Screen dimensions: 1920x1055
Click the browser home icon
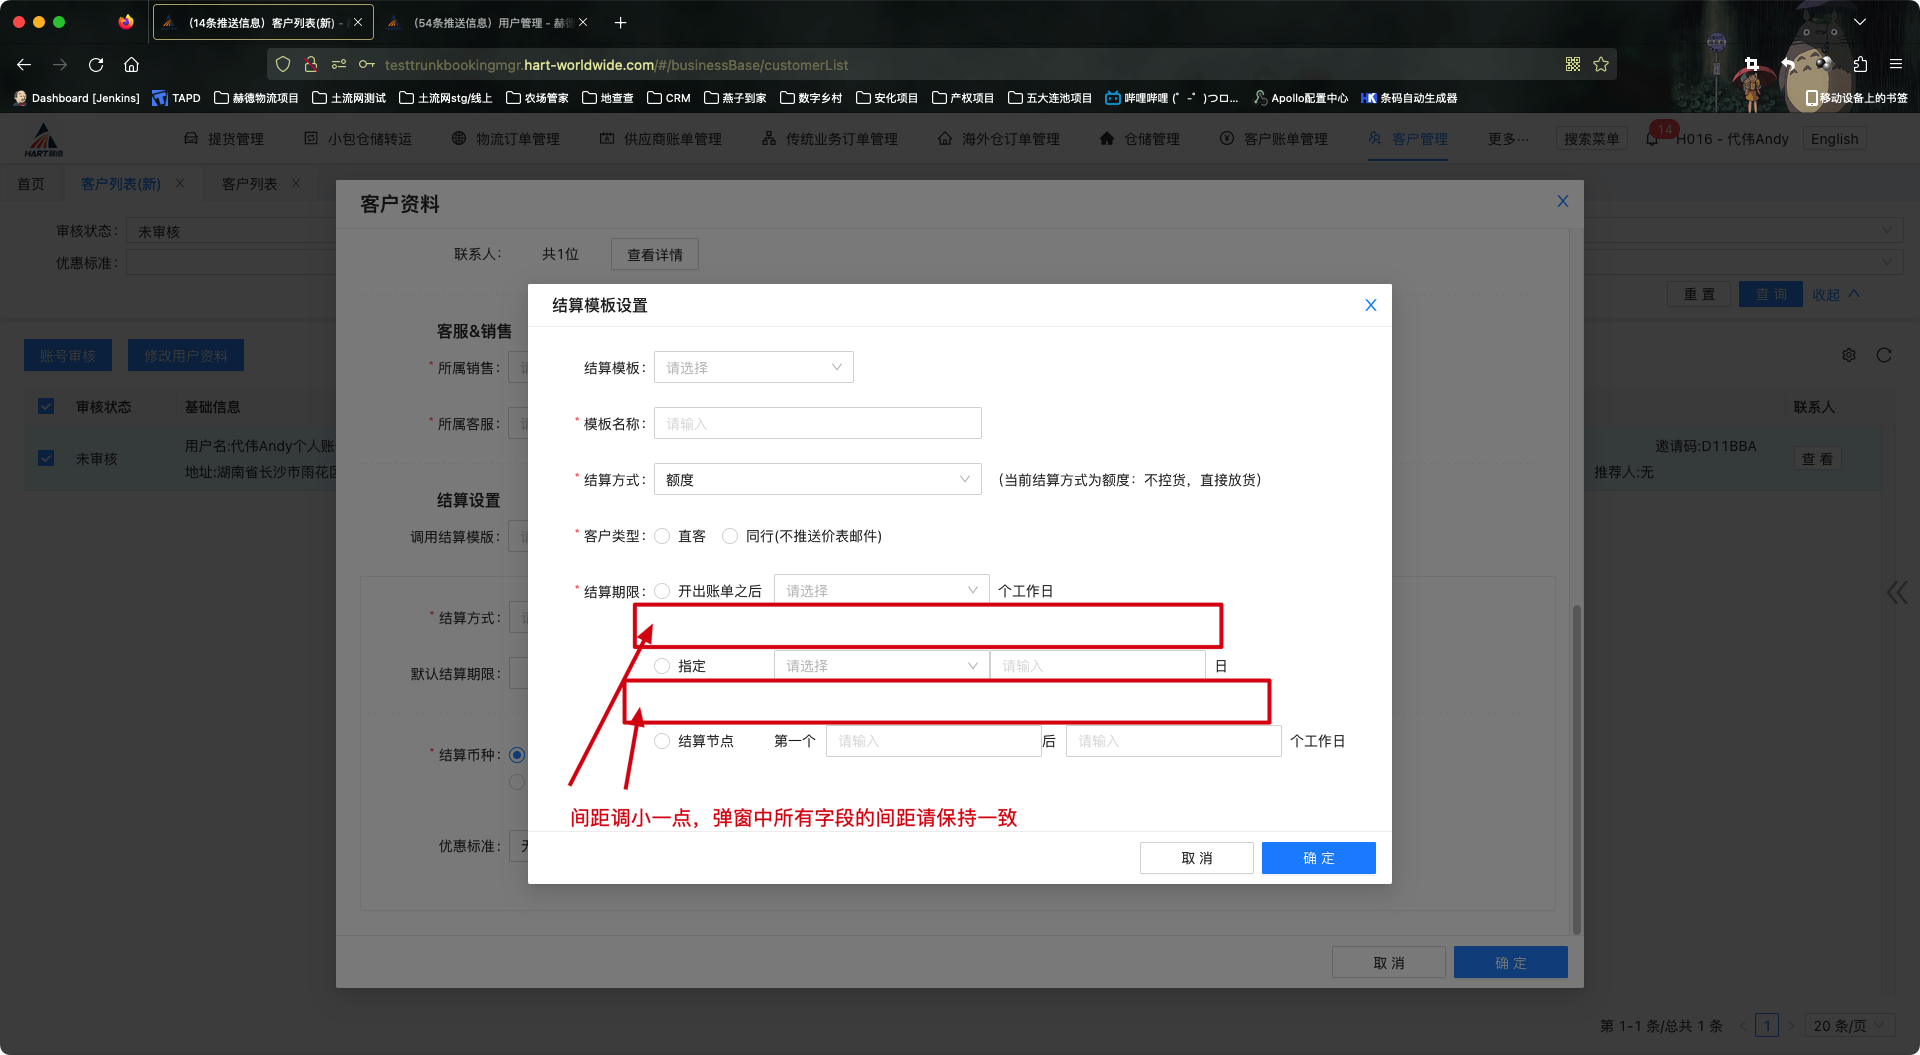tap(131, 65)
